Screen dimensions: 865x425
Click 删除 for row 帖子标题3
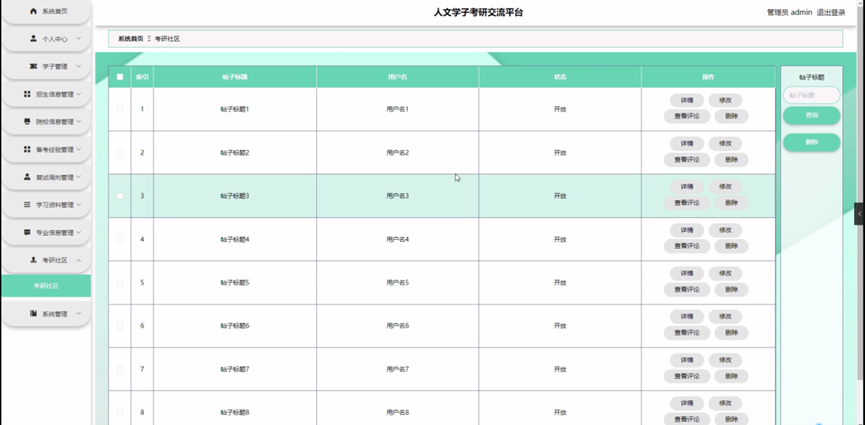(x=731, y=203)
